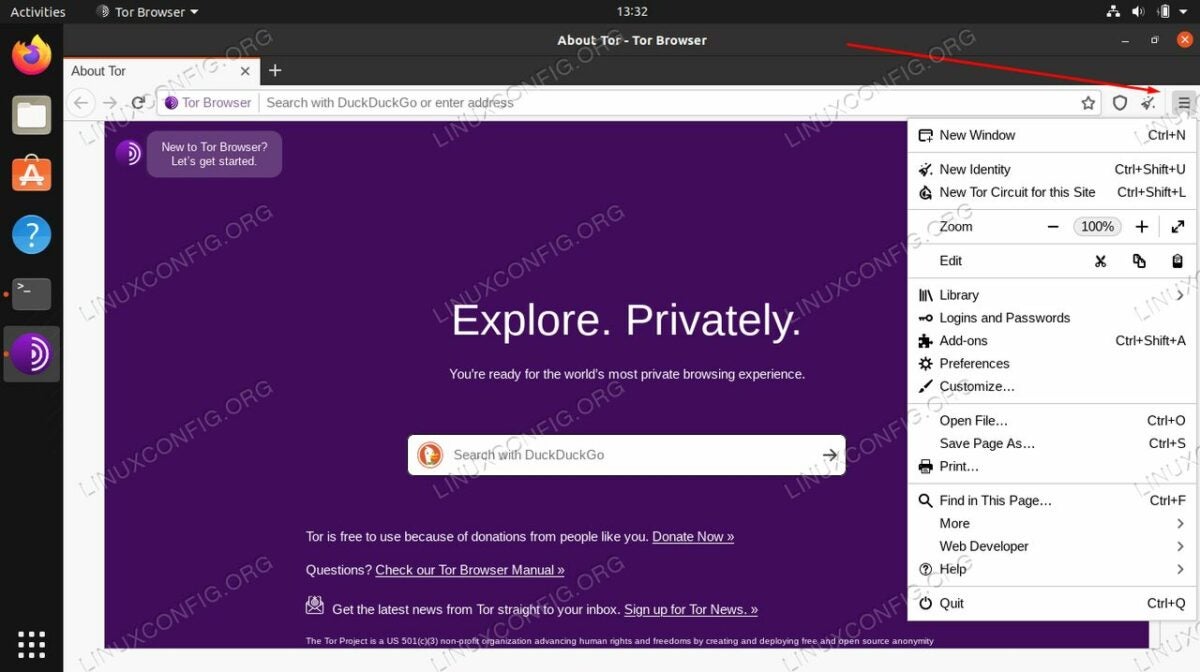
Task: Click the New to Tor Browser onboarding bubble
Action: pyautogui.click(x=214, y=154)
